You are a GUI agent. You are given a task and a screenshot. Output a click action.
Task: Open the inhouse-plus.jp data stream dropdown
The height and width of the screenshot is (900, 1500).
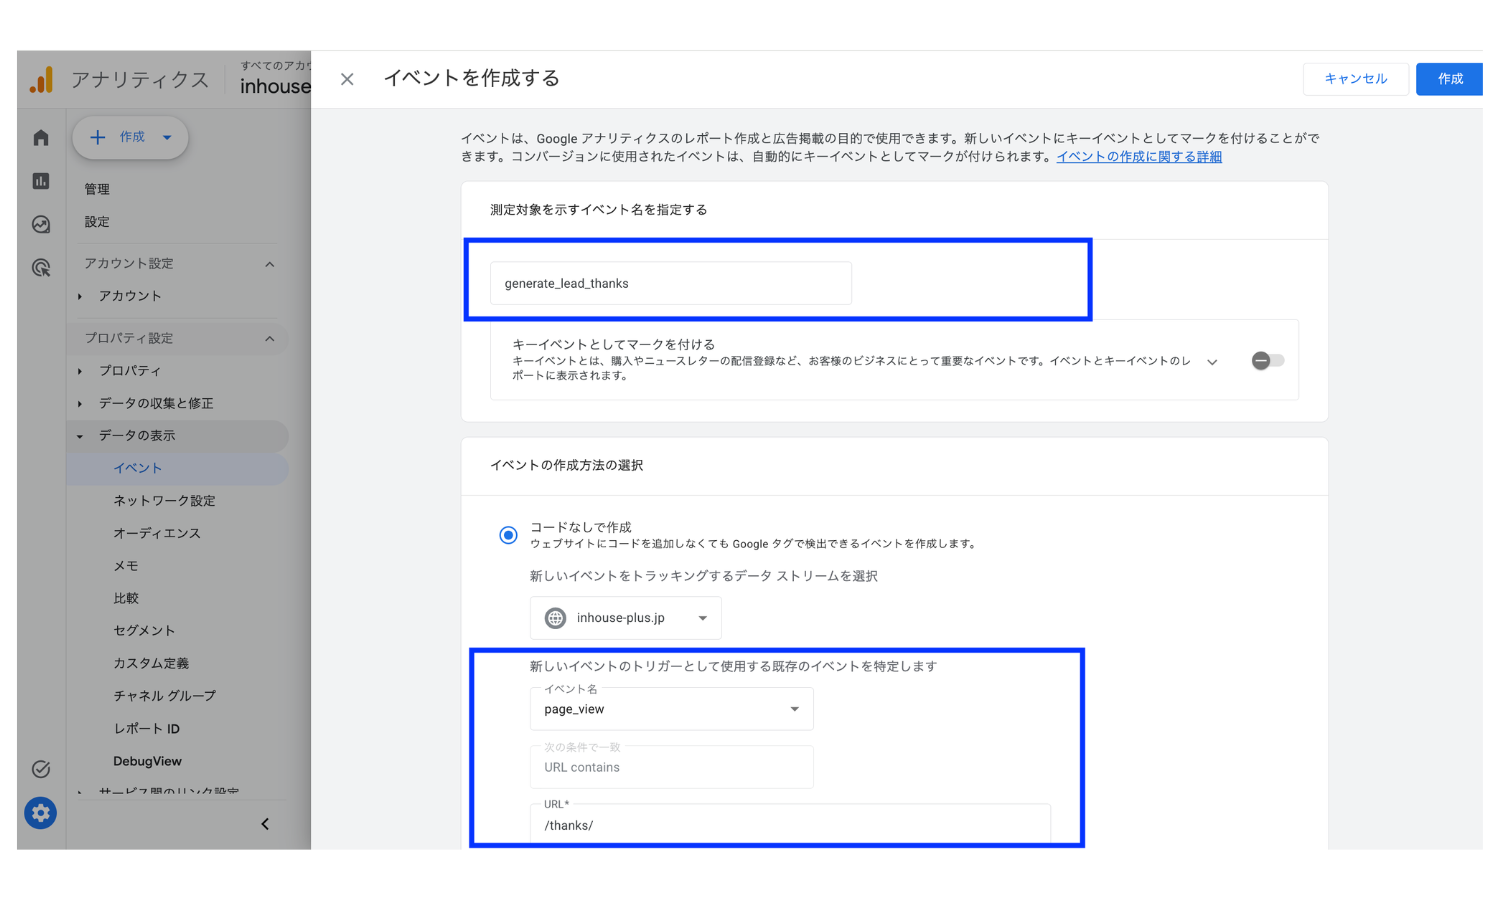click(626, 618)
